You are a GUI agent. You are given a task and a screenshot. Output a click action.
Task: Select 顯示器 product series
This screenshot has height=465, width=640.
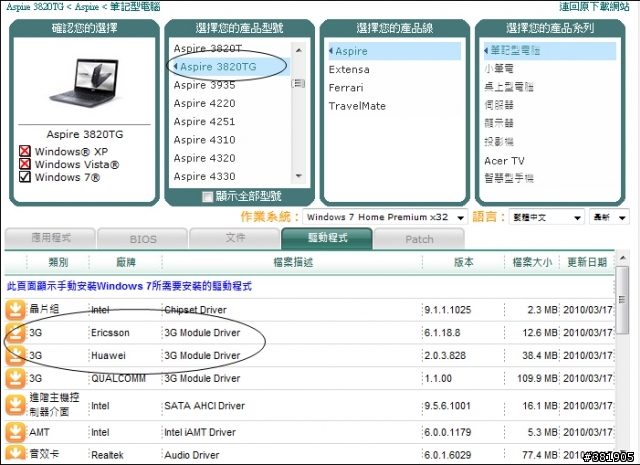pos(499,123)
